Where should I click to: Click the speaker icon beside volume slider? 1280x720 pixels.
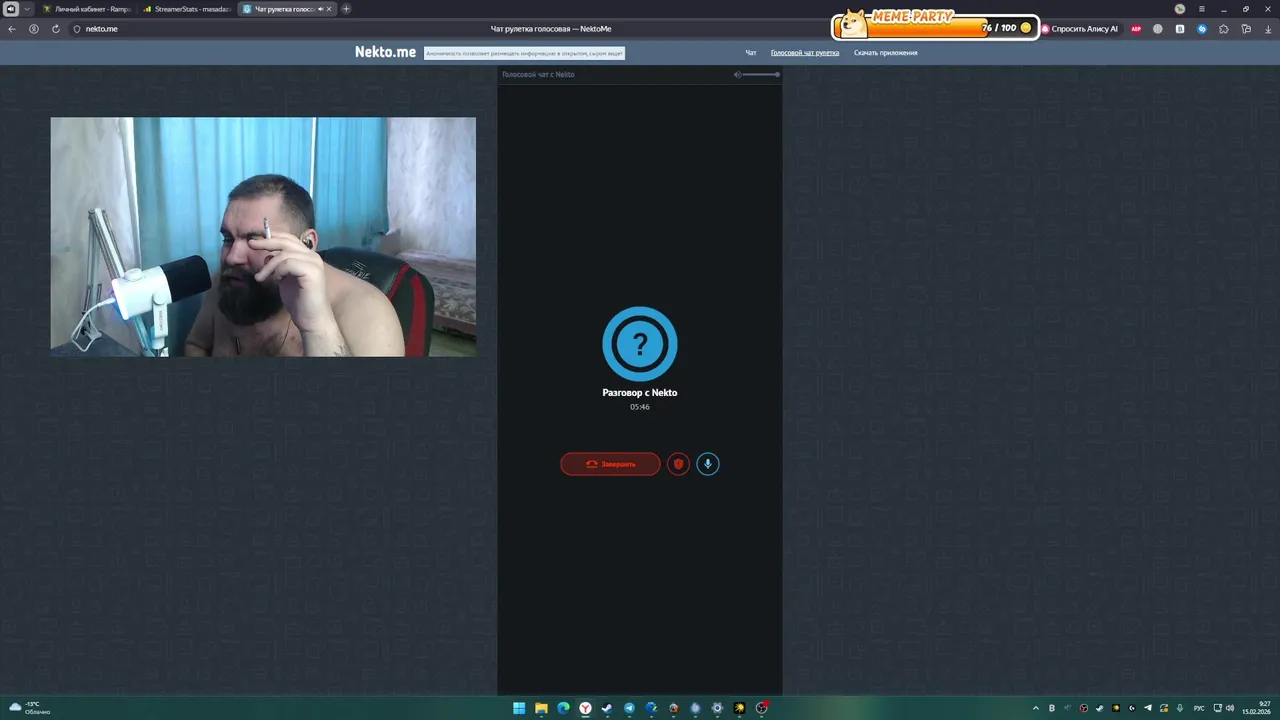click(x=738, y=75)
